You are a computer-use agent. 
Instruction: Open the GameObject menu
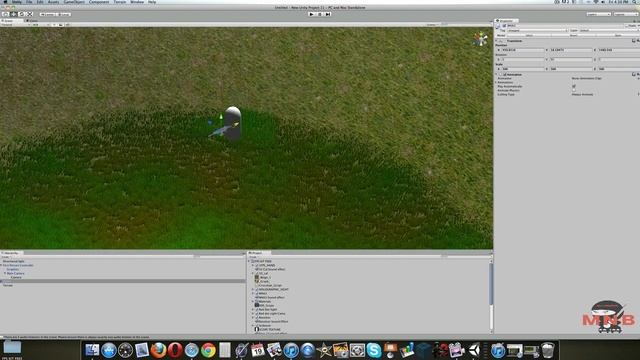(x=74, y=2)
